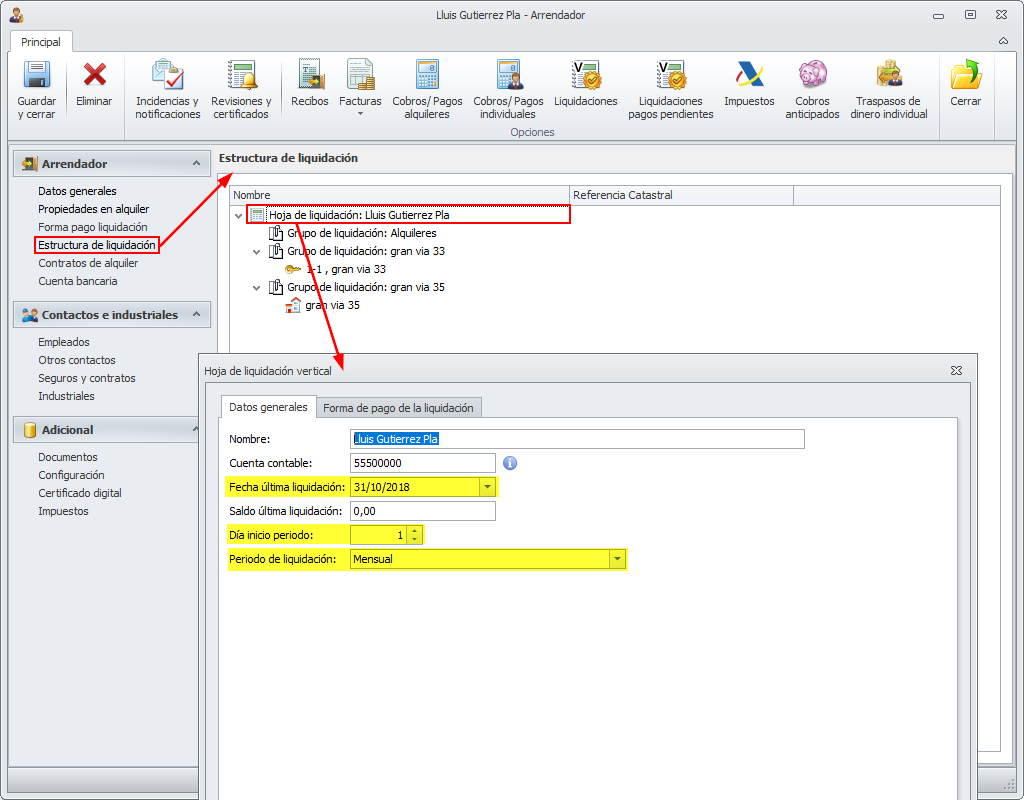Viewport: 1024px width, 800px height.
Task: Open the Facturas dropdown arrow
Action: (360, 114)
